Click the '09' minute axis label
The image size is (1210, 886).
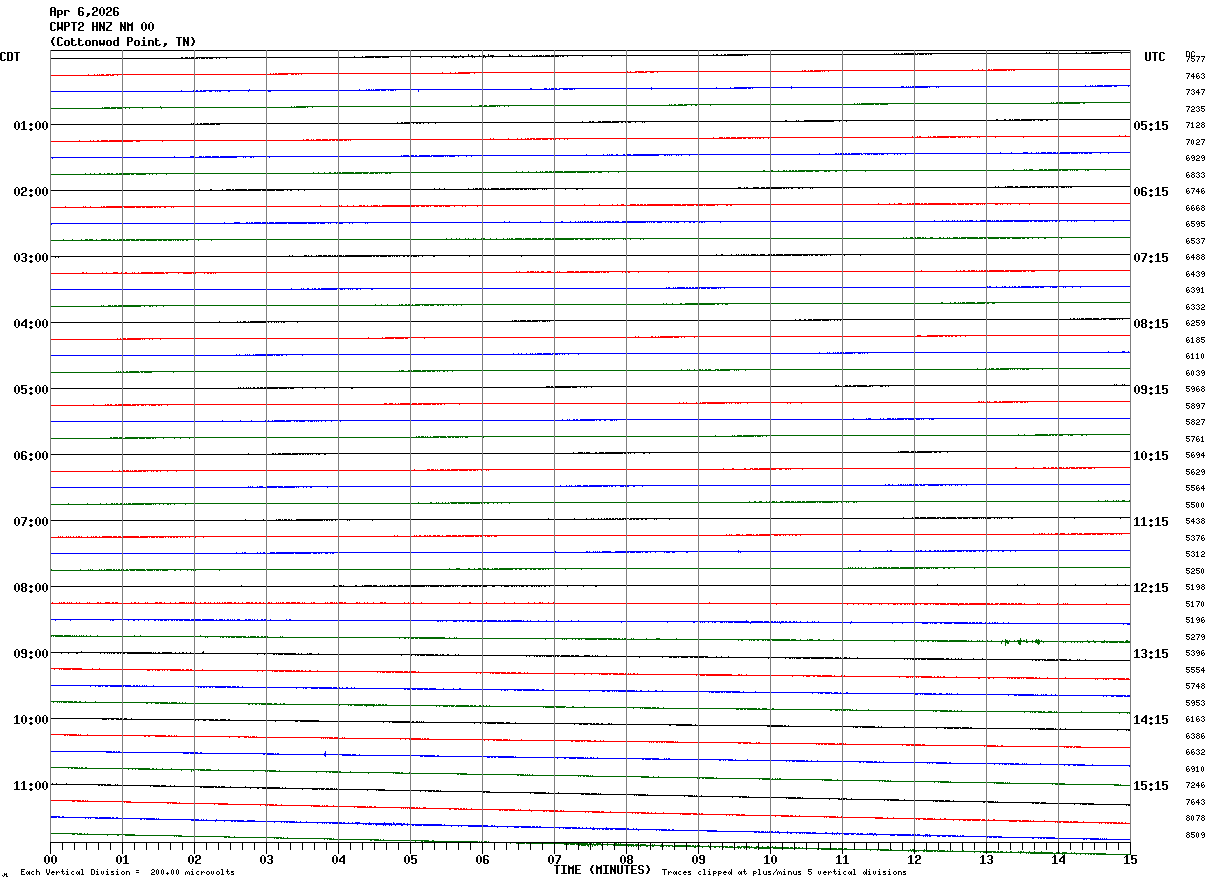tap(698, 860)
